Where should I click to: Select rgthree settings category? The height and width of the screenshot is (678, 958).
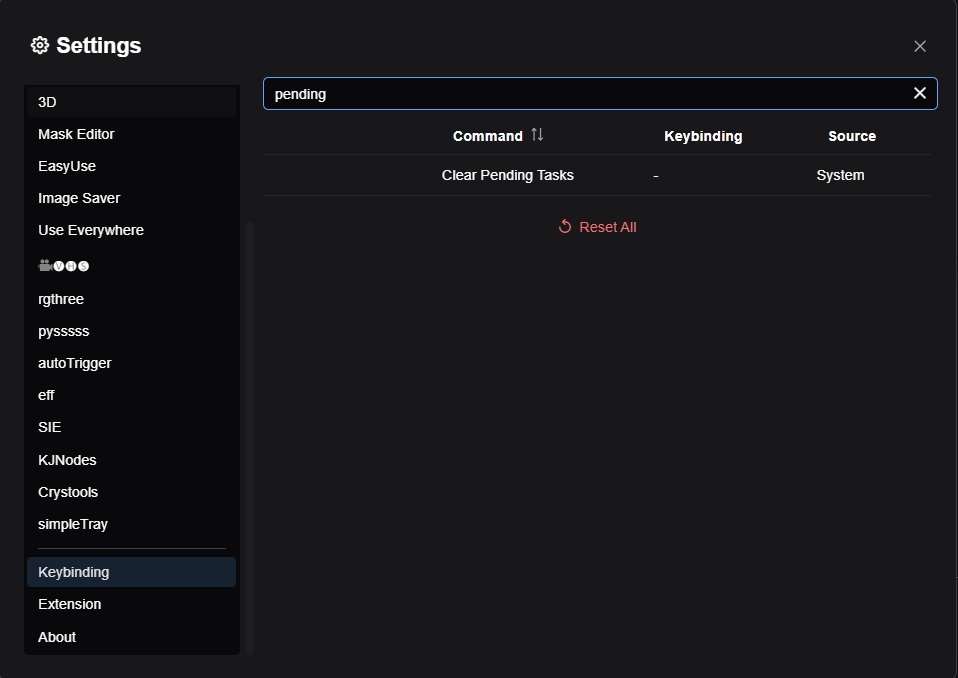(x=131, y=299)
